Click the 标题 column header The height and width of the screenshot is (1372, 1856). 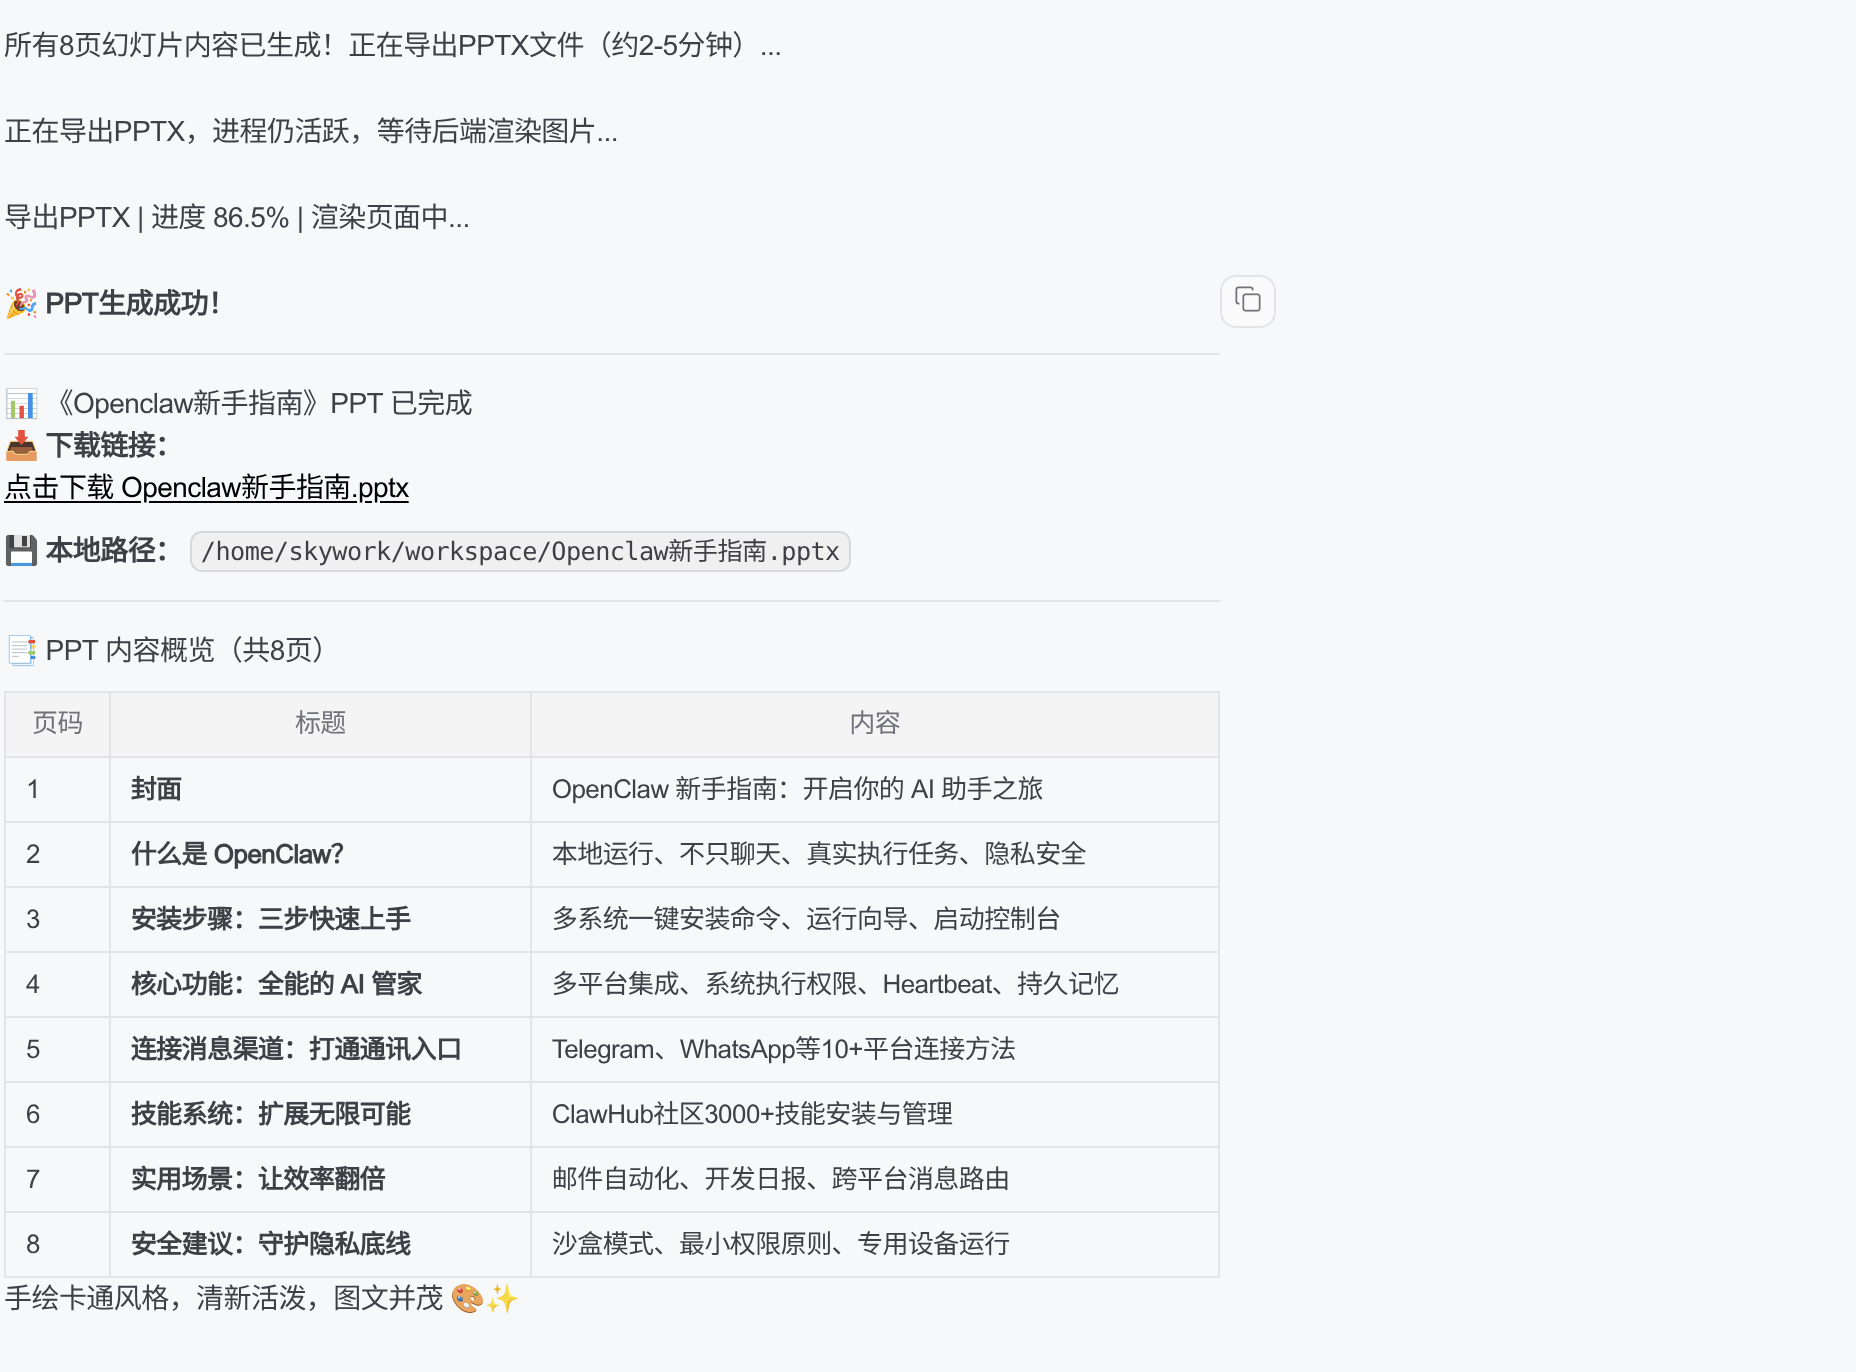click(x=320, y=723)
